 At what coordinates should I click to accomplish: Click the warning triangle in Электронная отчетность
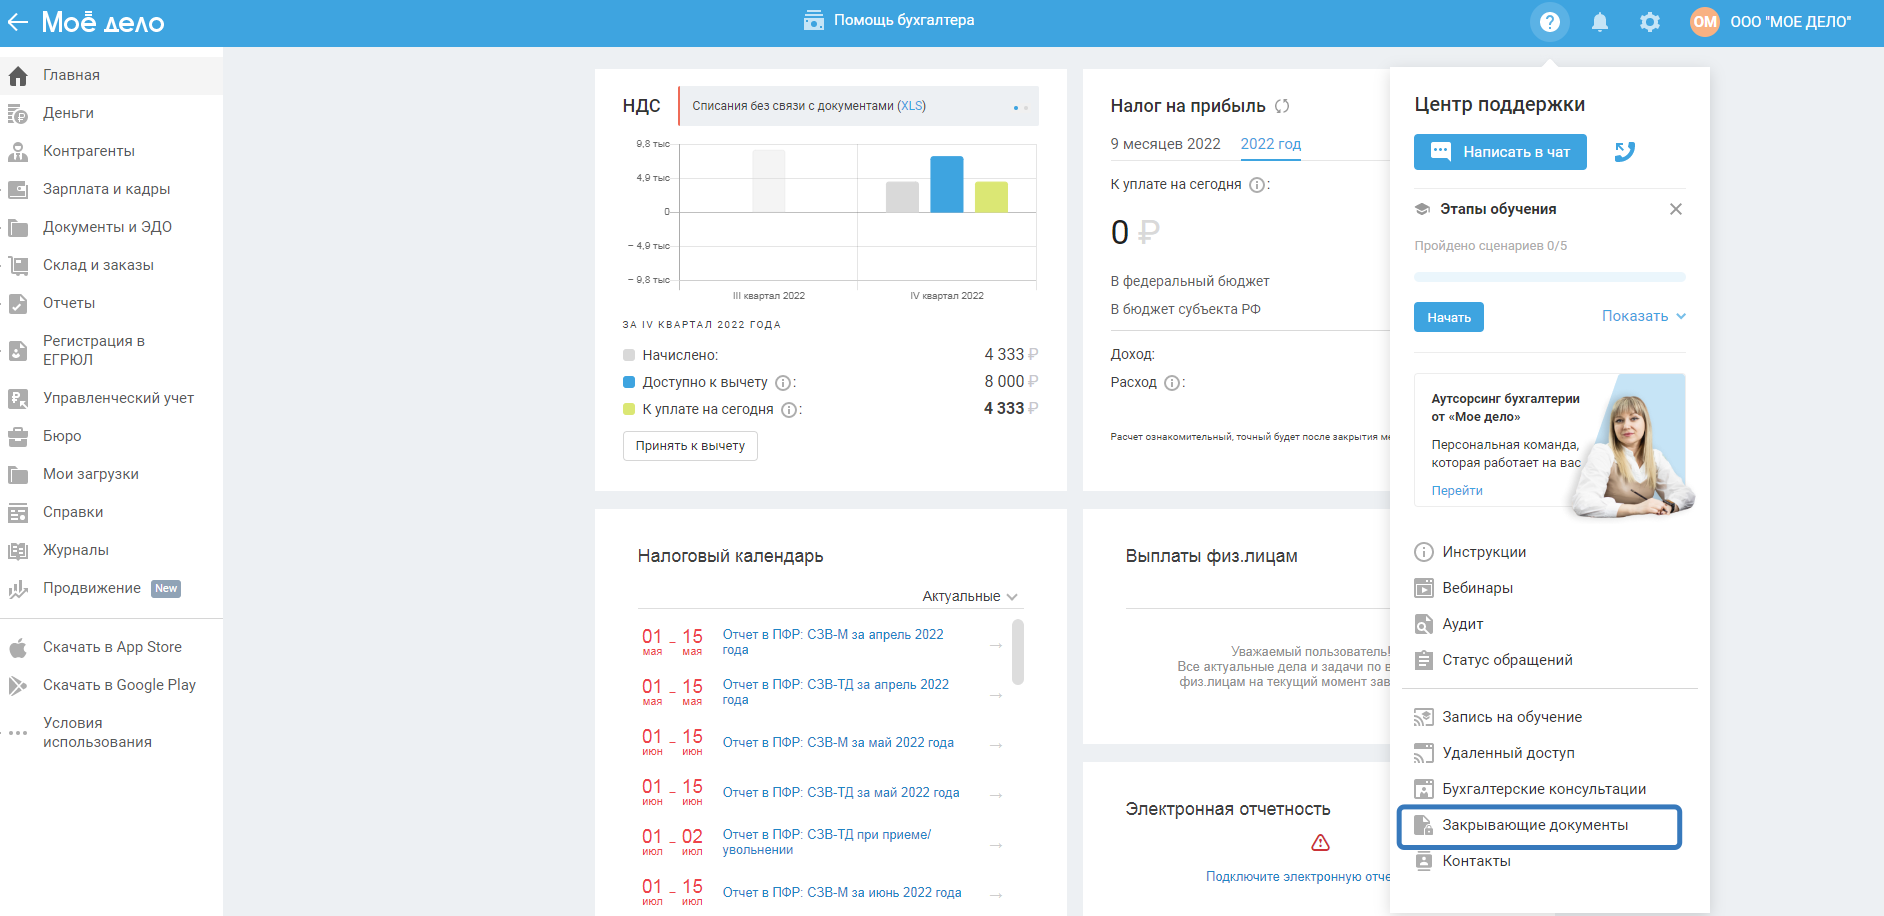(1320, 843)
